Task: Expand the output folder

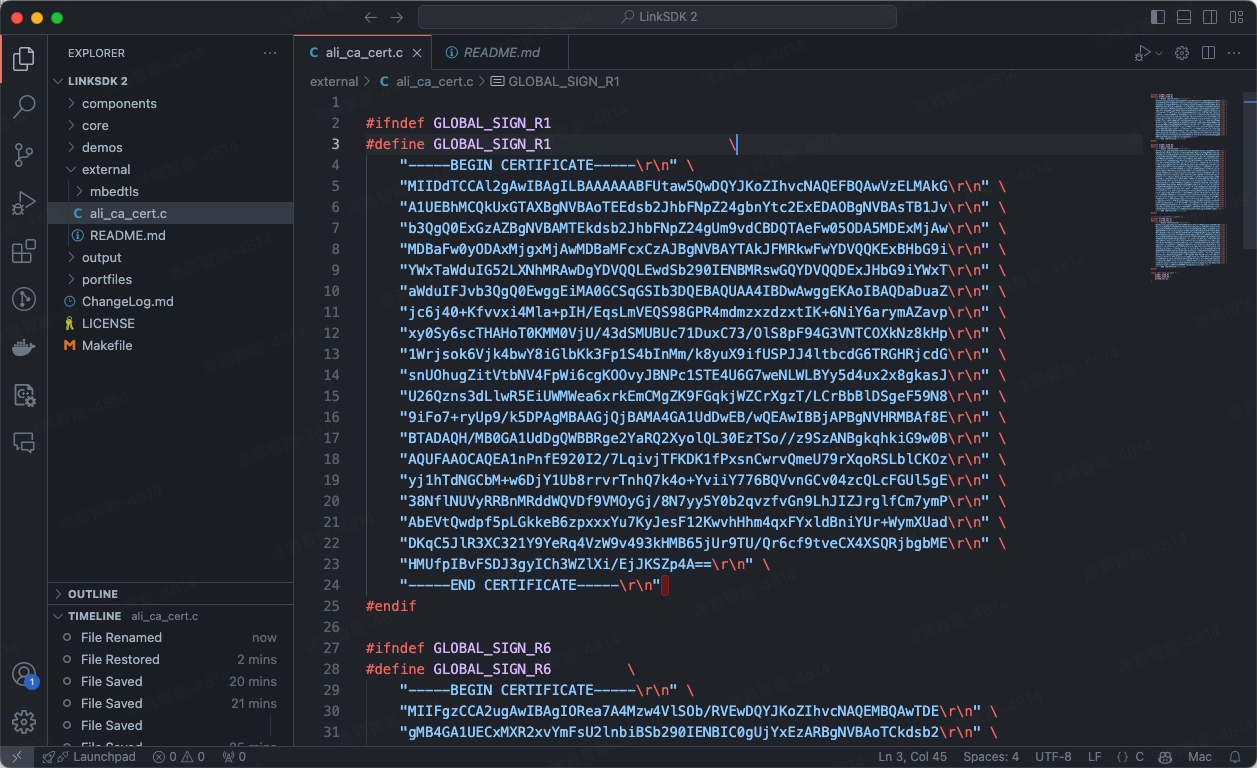Action: 170,258
